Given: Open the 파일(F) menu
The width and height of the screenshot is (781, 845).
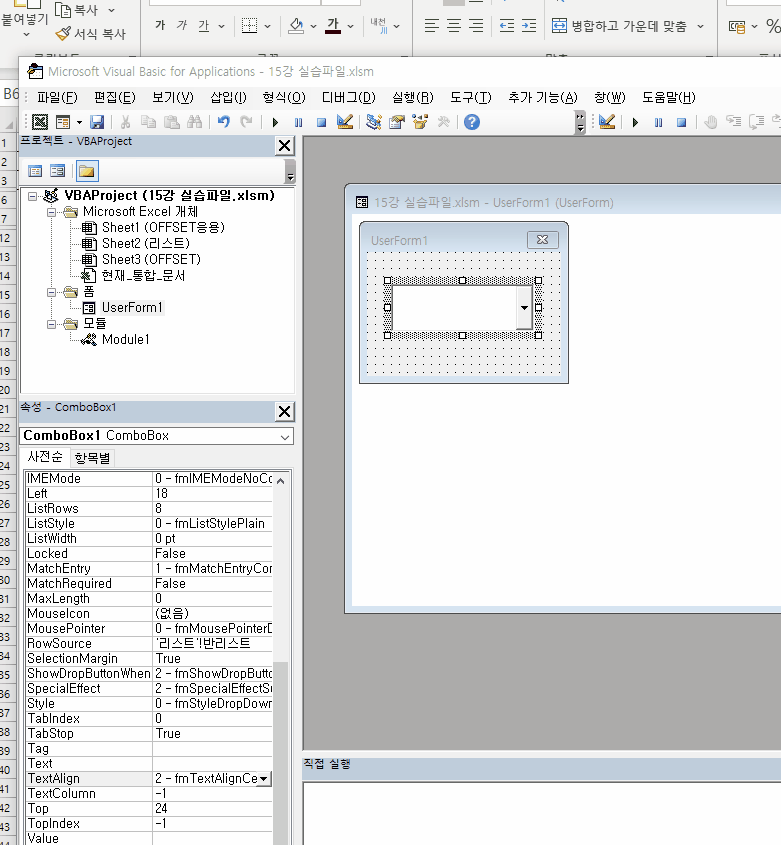Looking at the screenshot, I should [x=57, y=98].
